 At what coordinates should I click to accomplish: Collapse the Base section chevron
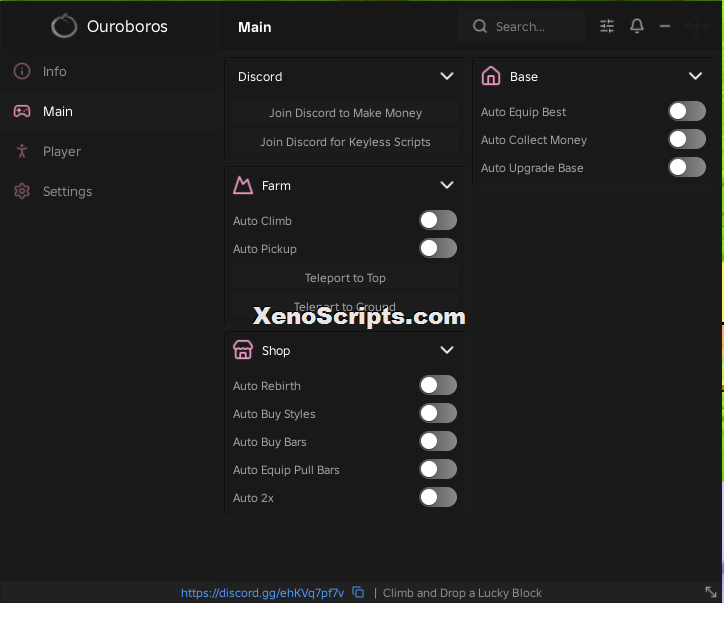(x=695, y=76)
